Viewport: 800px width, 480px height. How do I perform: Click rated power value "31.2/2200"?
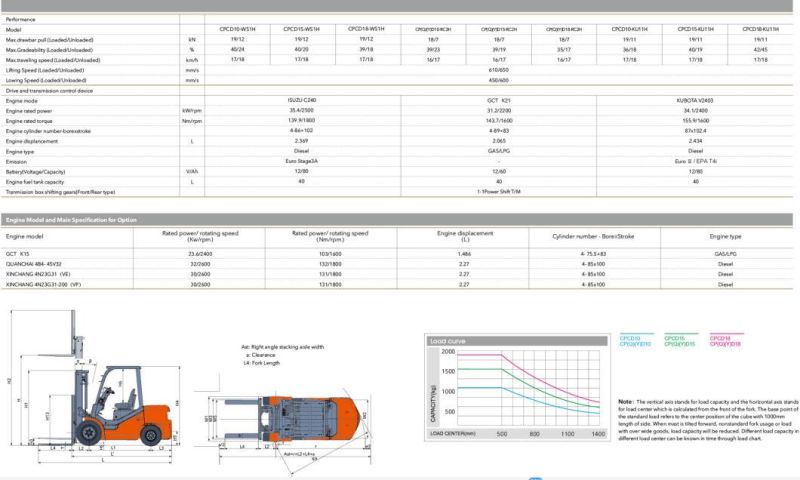click(x=499, y=111)
